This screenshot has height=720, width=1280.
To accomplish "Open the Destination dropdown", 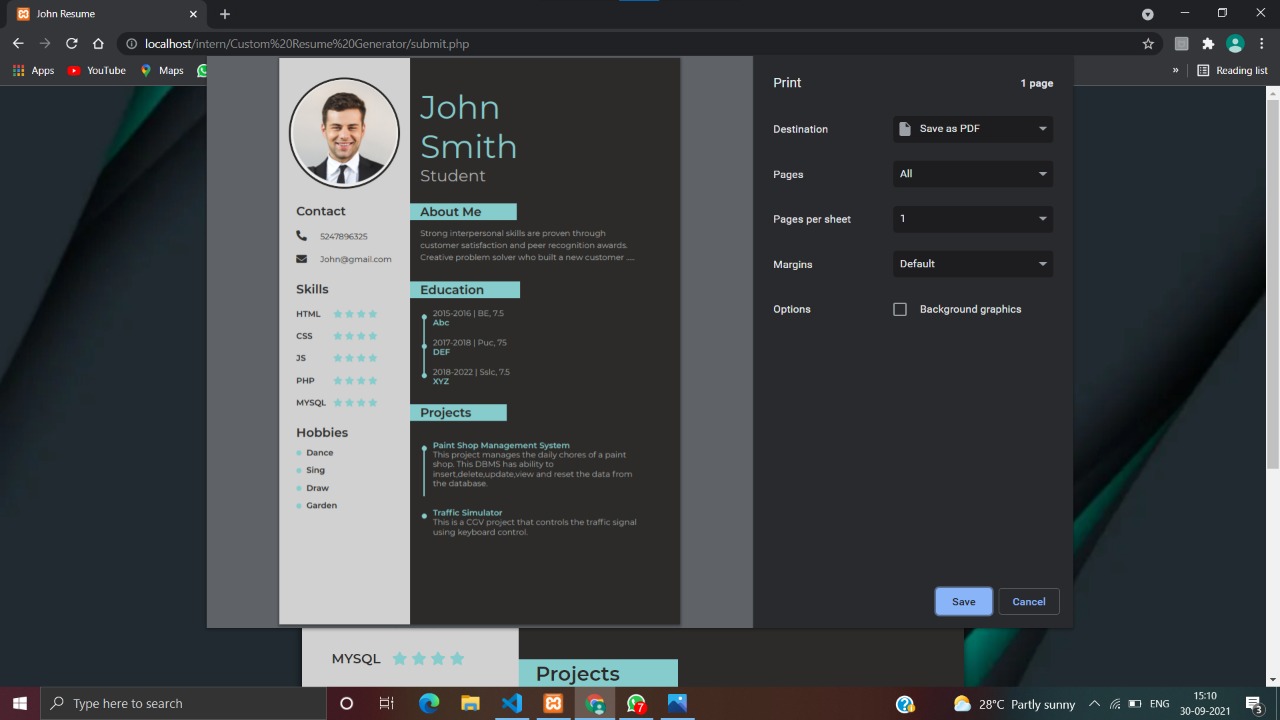I will [x=973, y=129].
